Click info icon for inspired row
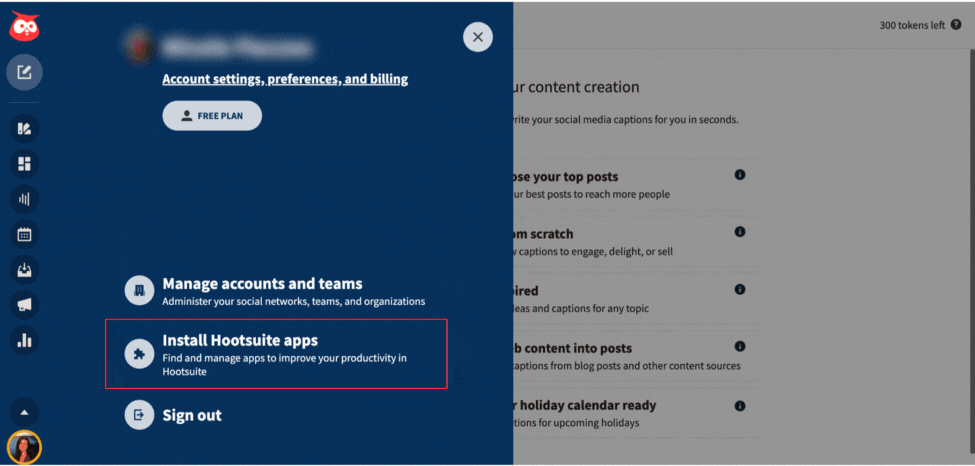This screenshot has height=466, width=975. click(740, 289)
